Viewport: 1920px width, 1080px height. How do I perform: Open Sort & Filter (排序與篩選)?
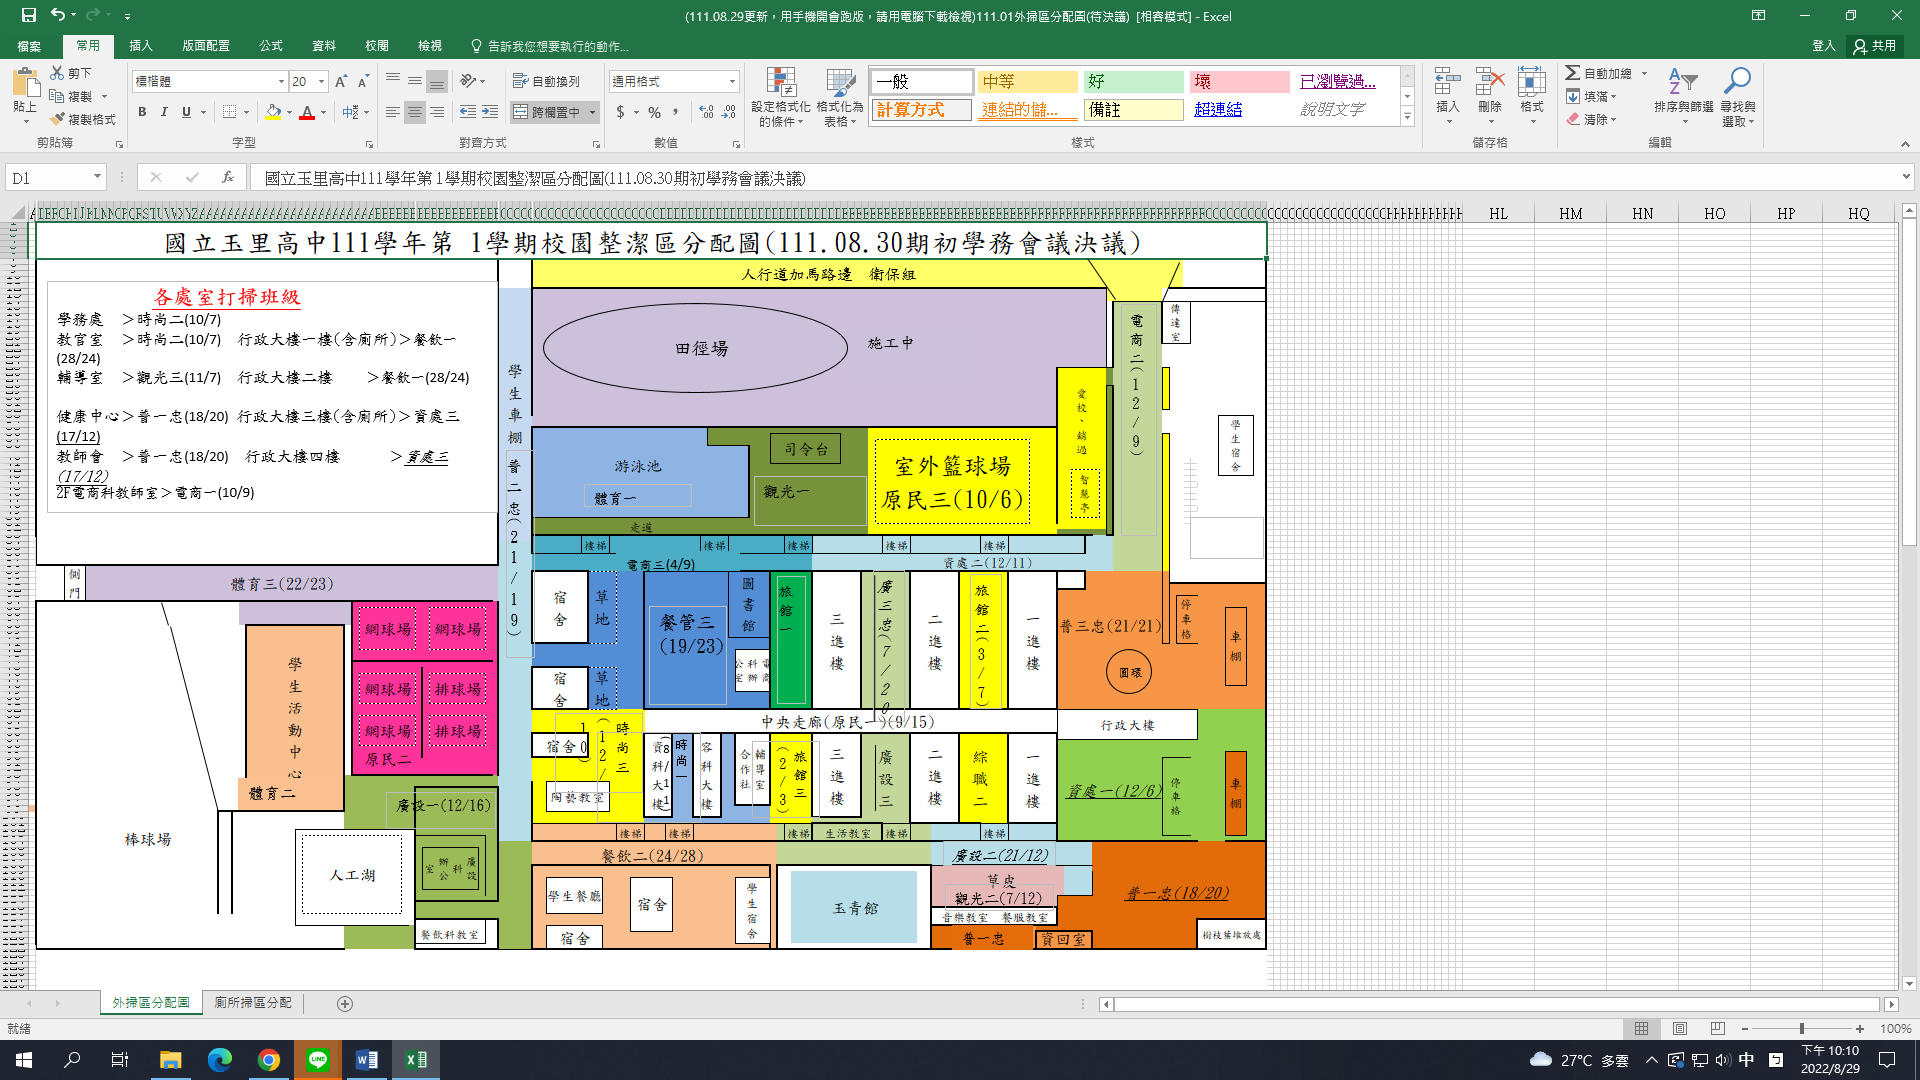coord(1683,97)
